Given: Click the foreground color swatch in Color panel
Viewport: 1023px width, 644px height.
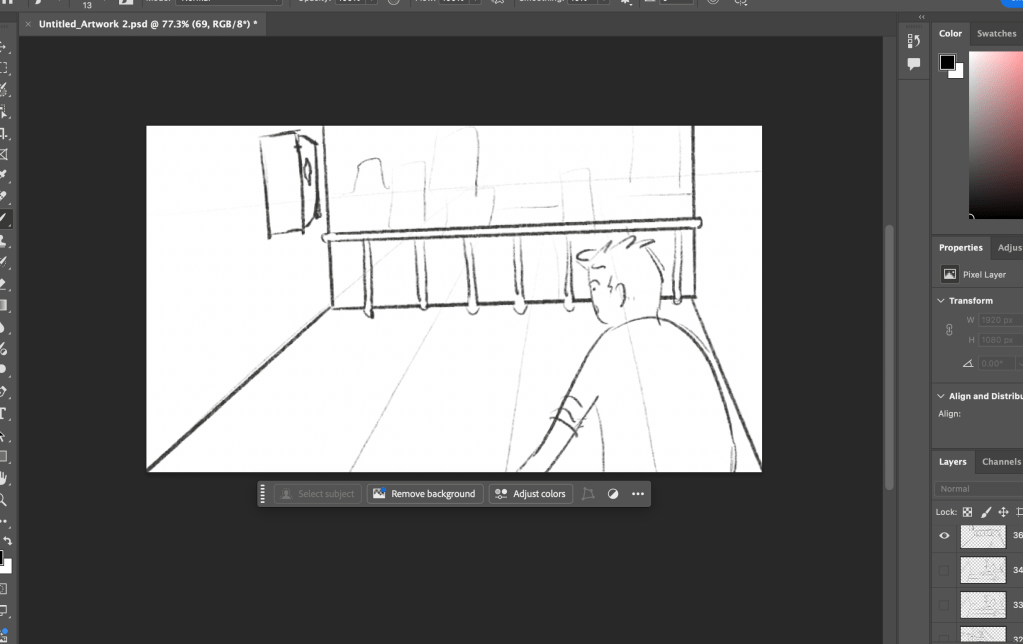Looking at the screenshot, I should 946,62.
